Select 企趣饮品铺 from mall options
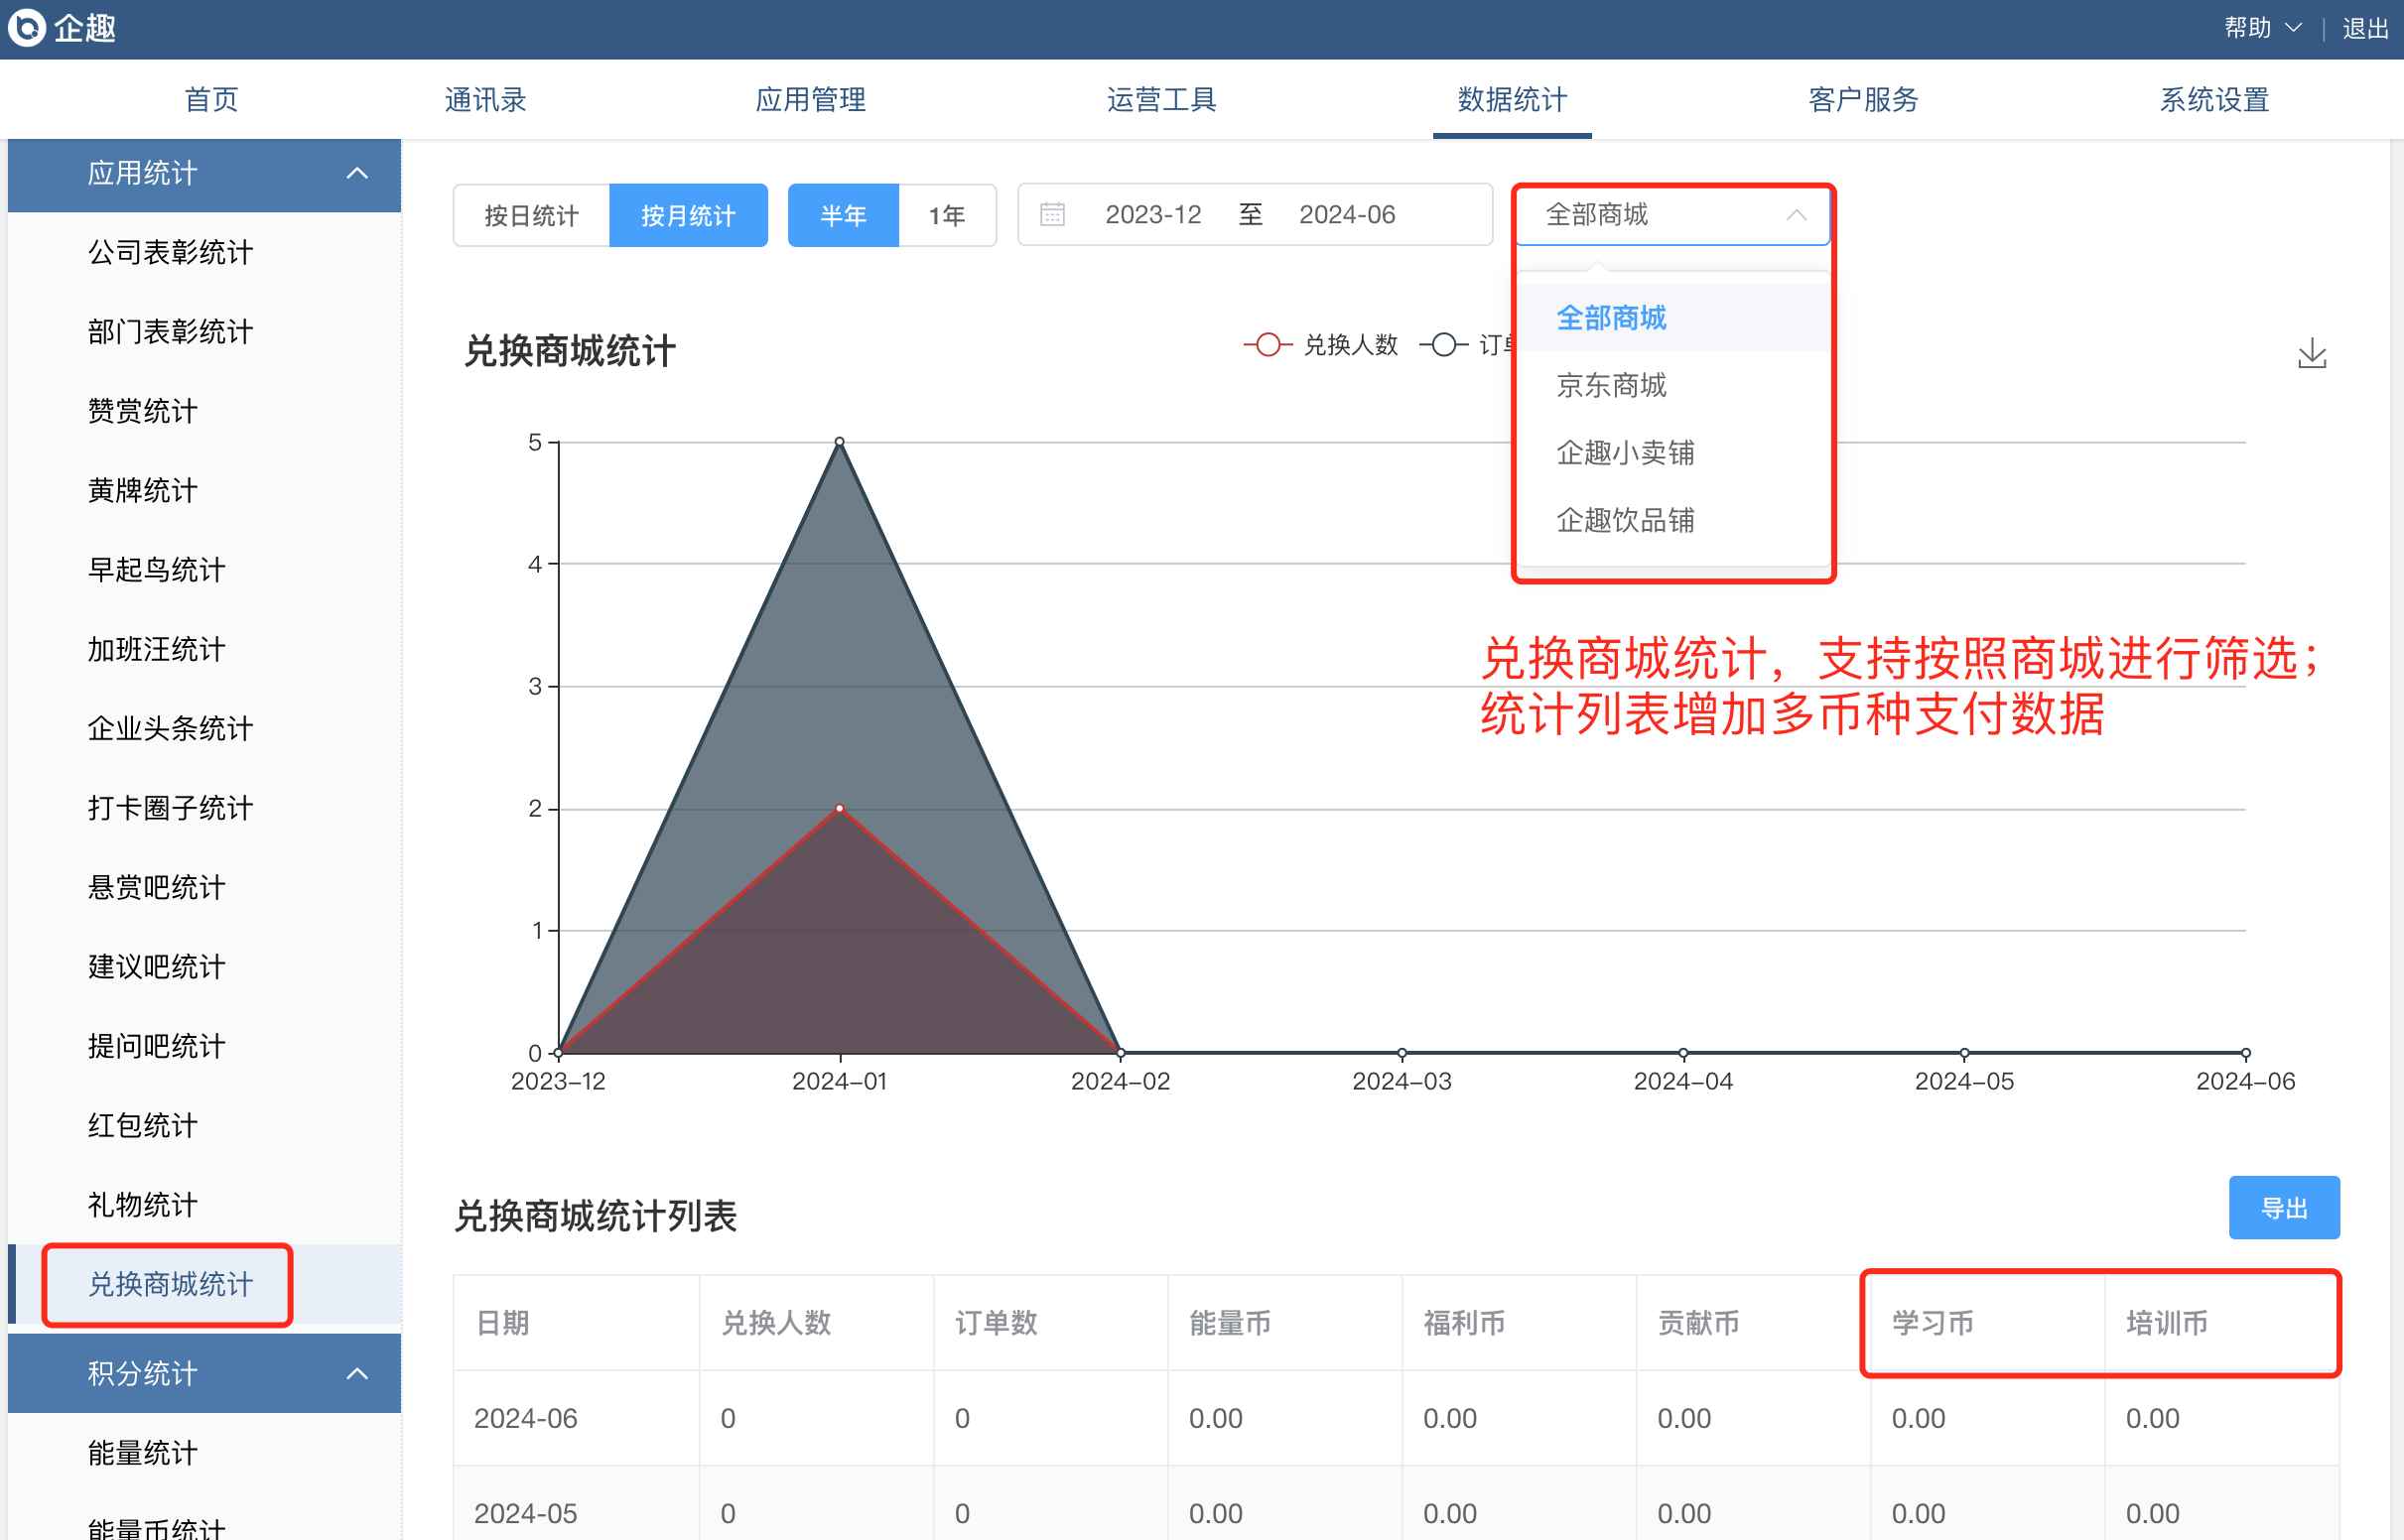2404x1540 pixels. 1625,520
